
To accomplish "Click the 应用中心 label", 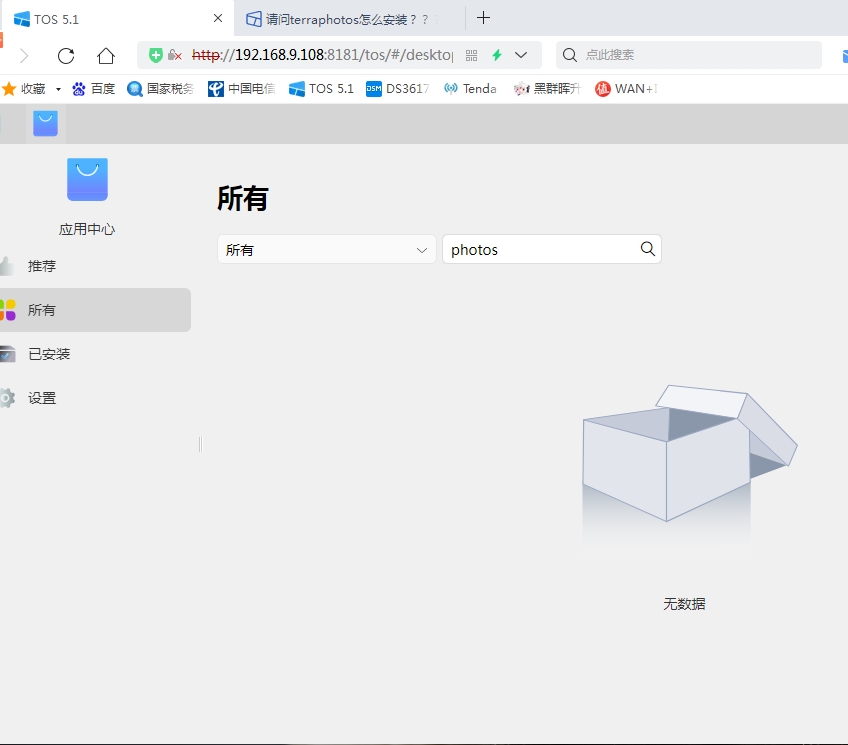I will click(x=87, y=229).
